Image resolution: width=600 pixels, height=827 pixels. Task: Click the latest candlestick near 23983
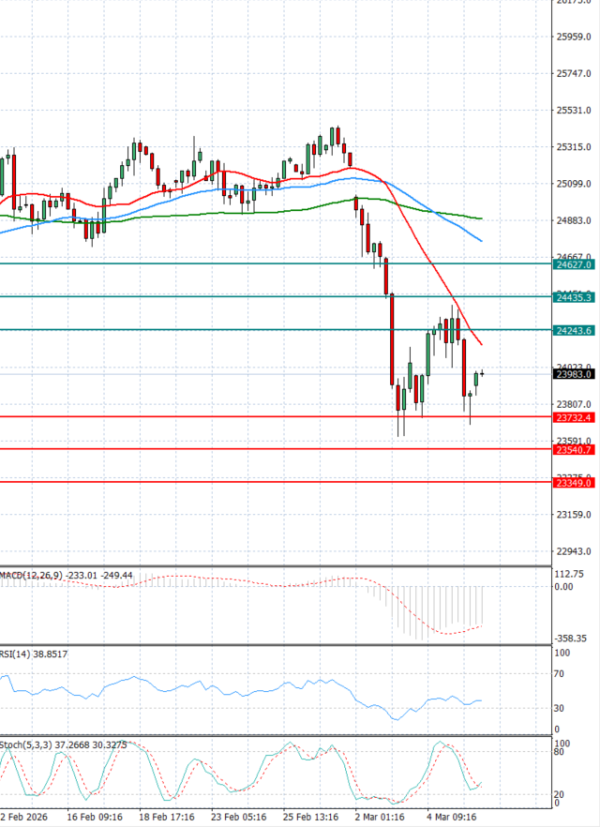pos(482,374)
